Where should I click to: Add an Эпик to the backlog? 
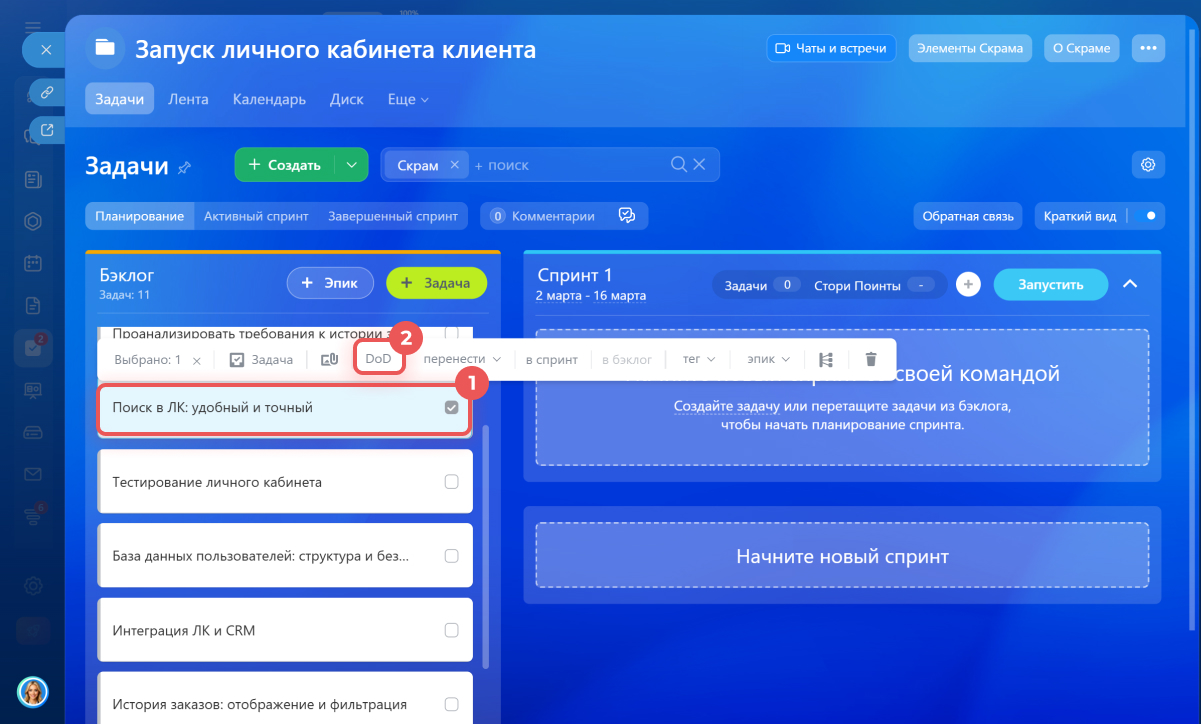330,283
